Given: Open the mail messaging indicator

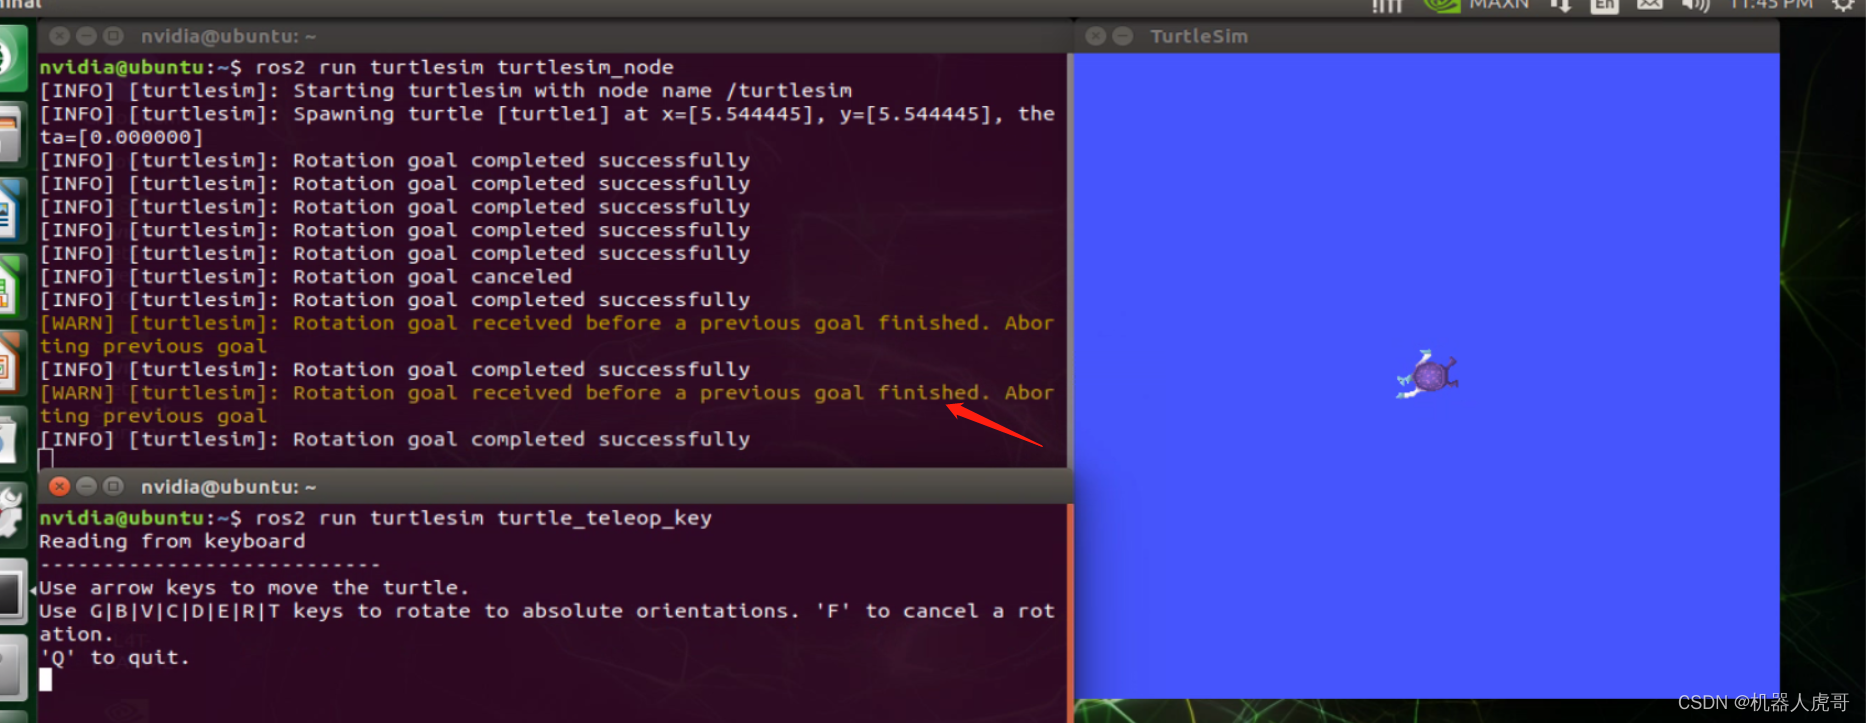Looking at the screenshot, I should (x=1650, y=5).
